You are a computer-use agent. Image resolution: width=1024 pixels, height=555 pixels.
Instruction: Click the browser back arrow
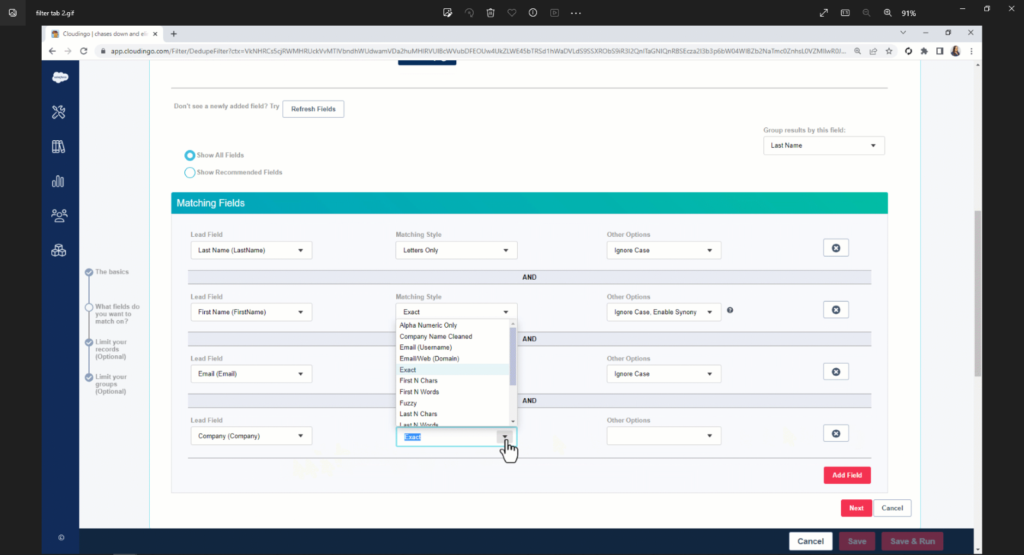52,51
